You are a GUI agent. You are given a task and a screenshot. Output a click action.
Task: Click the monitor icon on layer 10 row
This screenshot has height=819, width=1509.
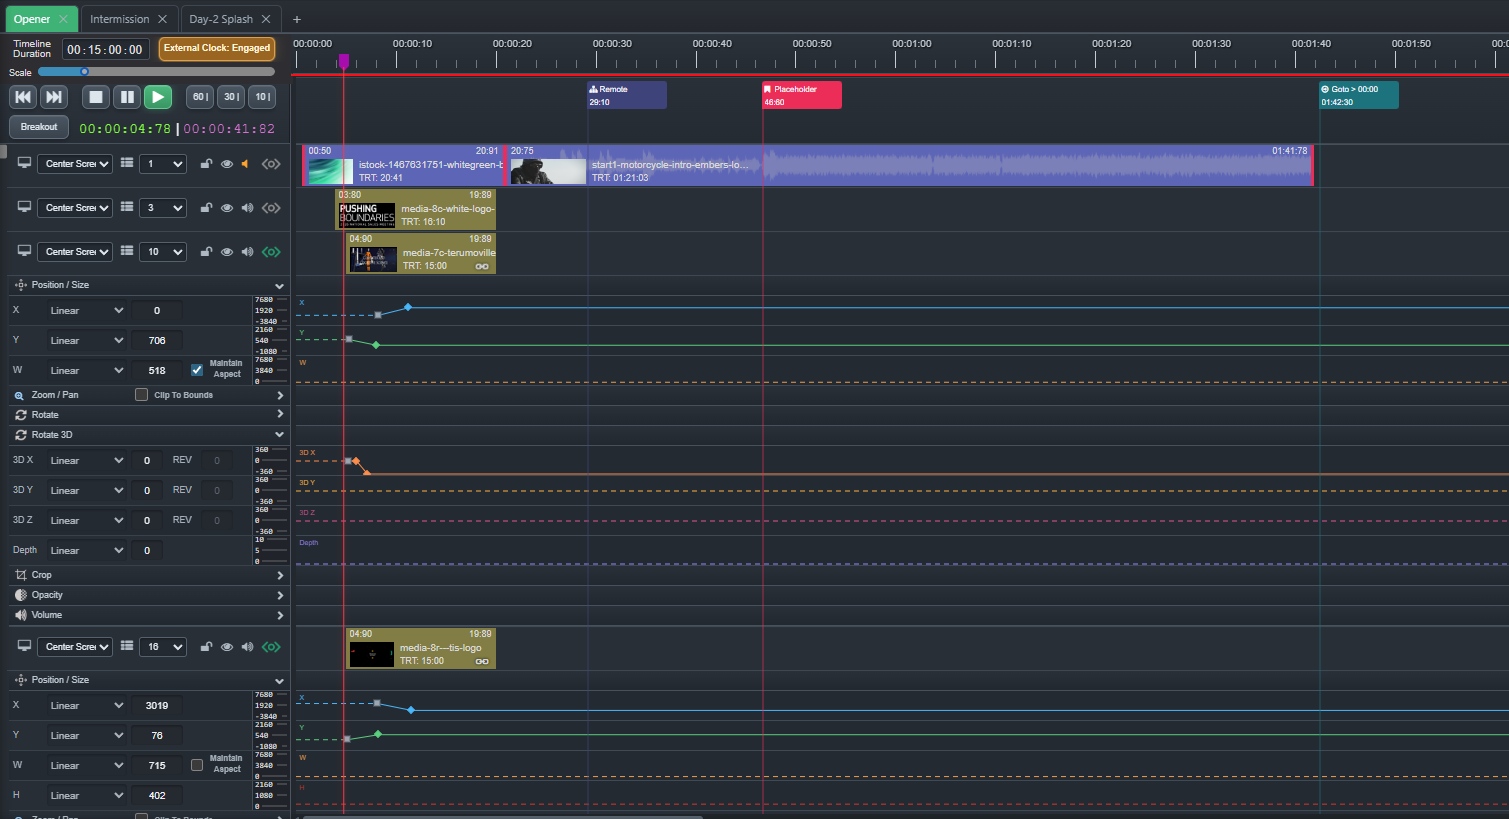point(24,251)
